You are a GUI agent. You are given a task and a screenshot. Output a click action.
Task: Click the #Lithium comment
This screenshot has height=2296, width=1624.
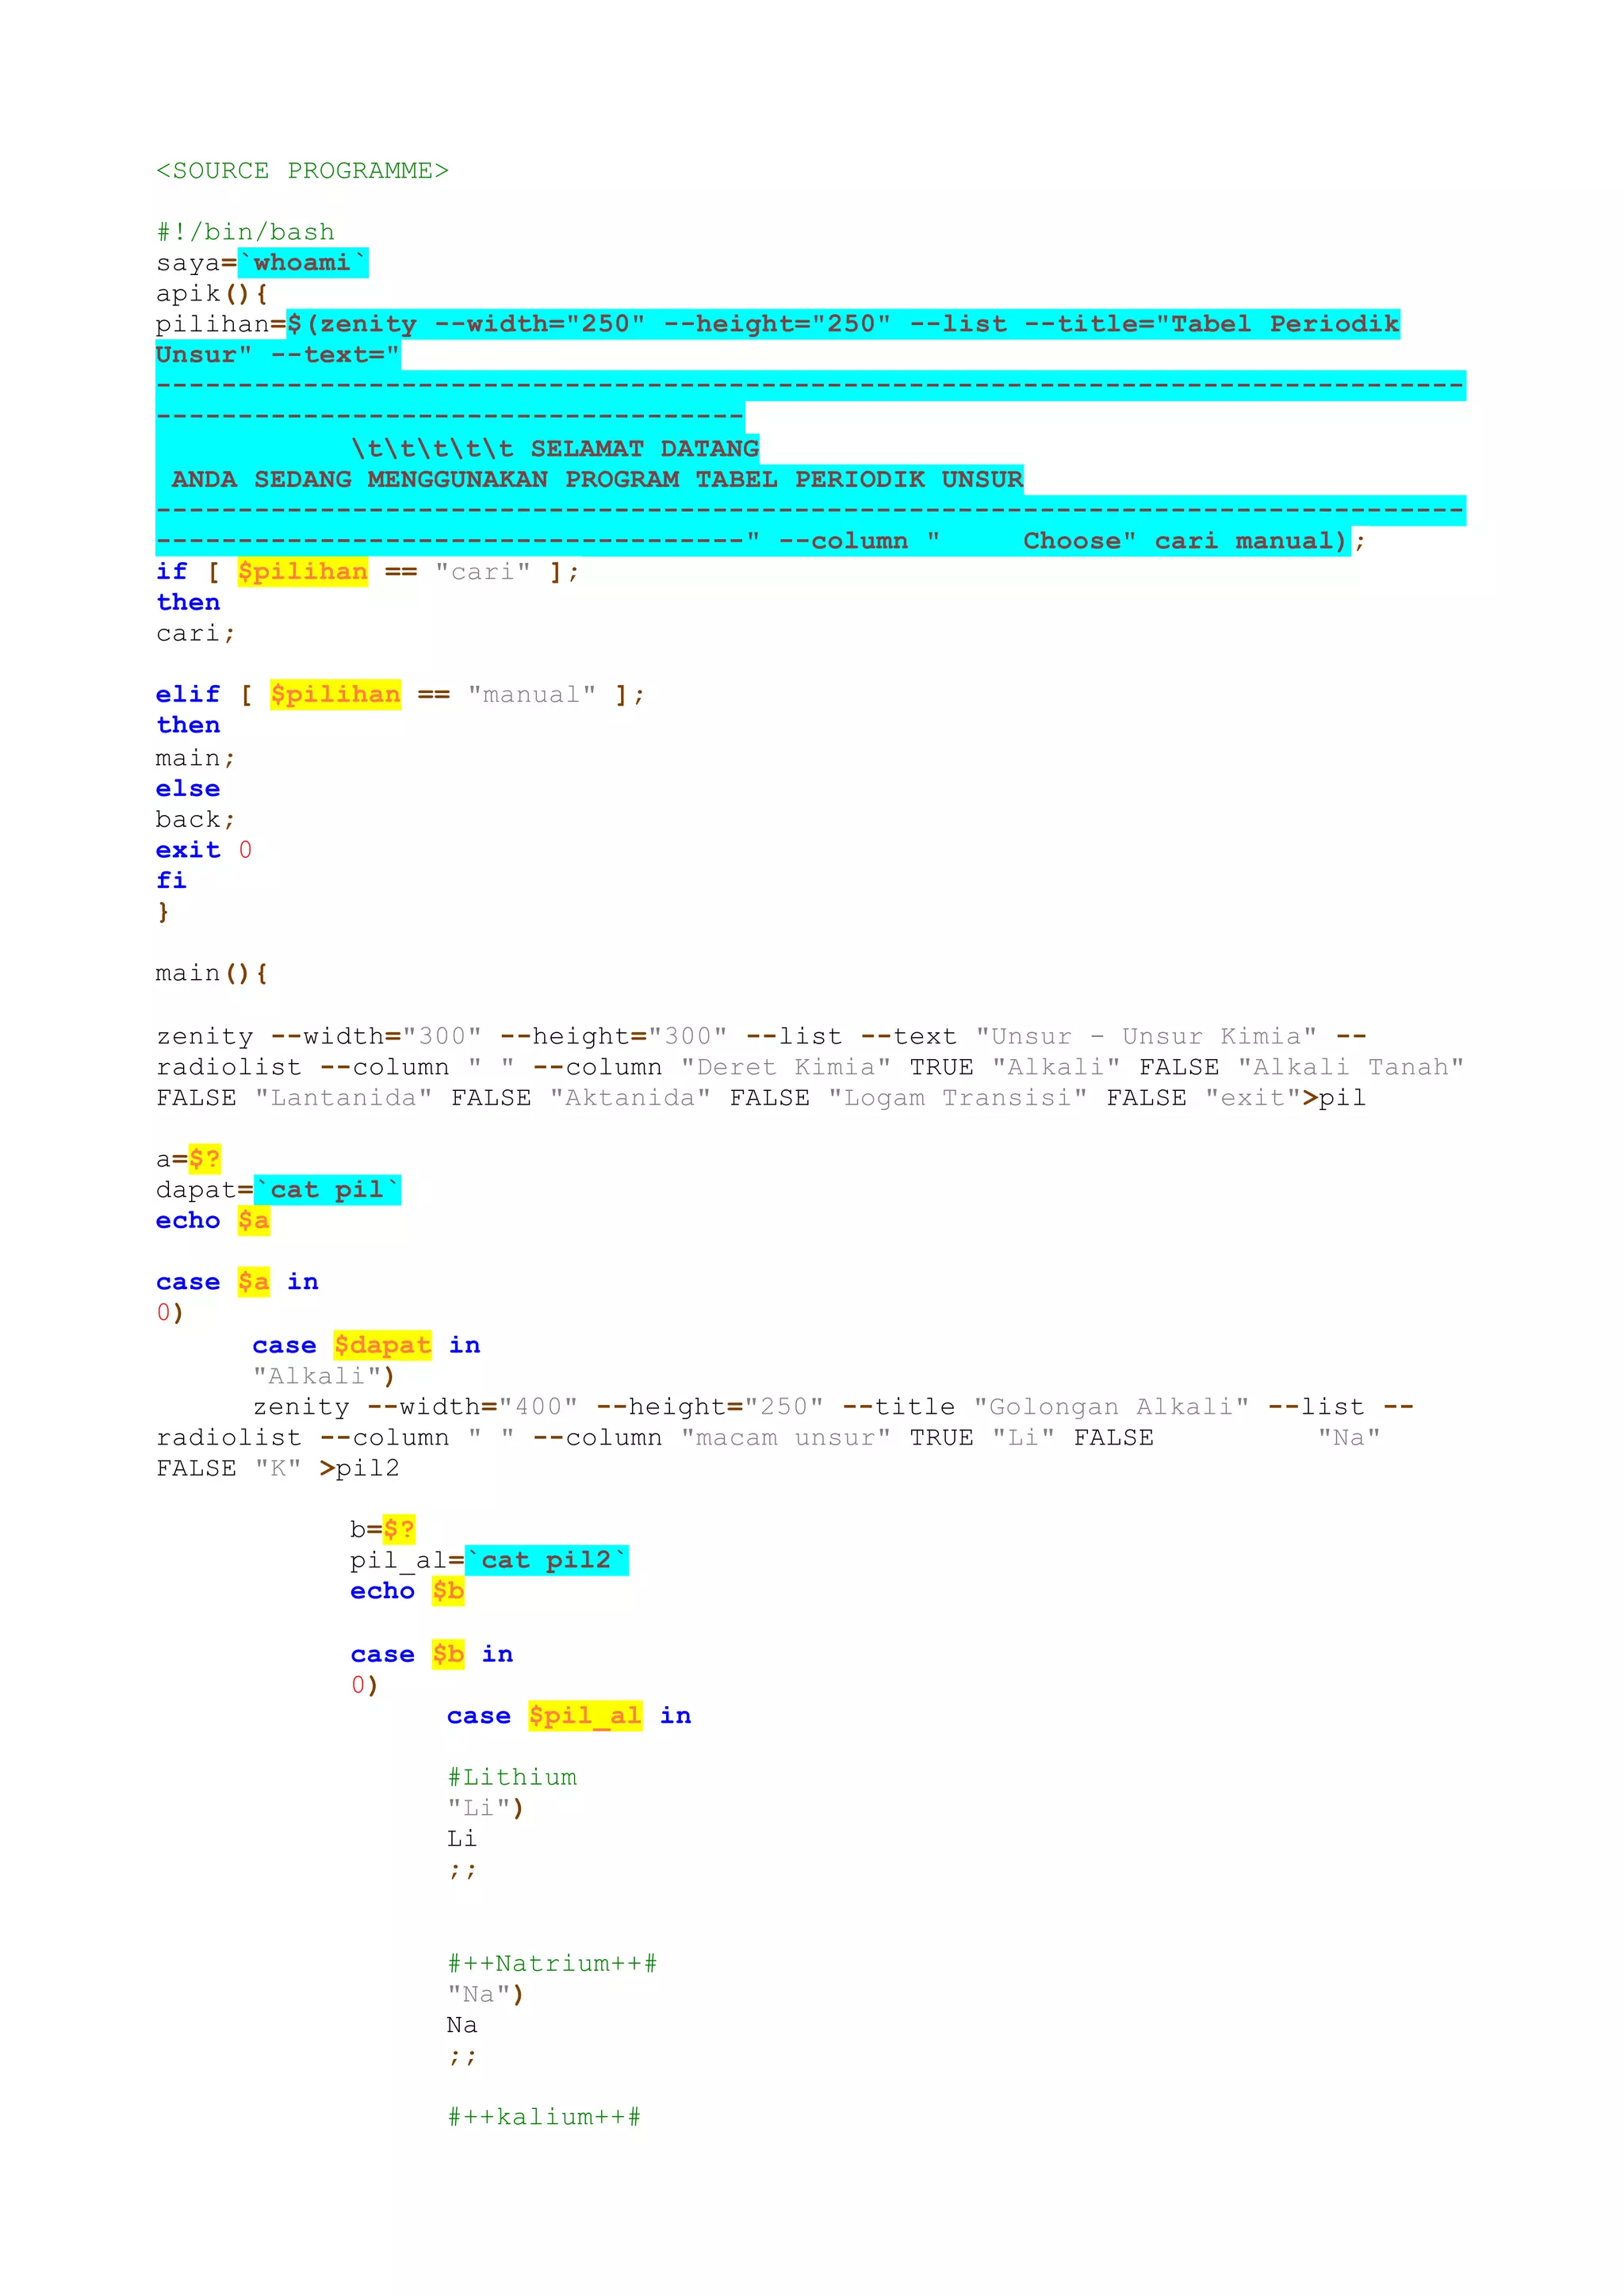point(512,1778)
